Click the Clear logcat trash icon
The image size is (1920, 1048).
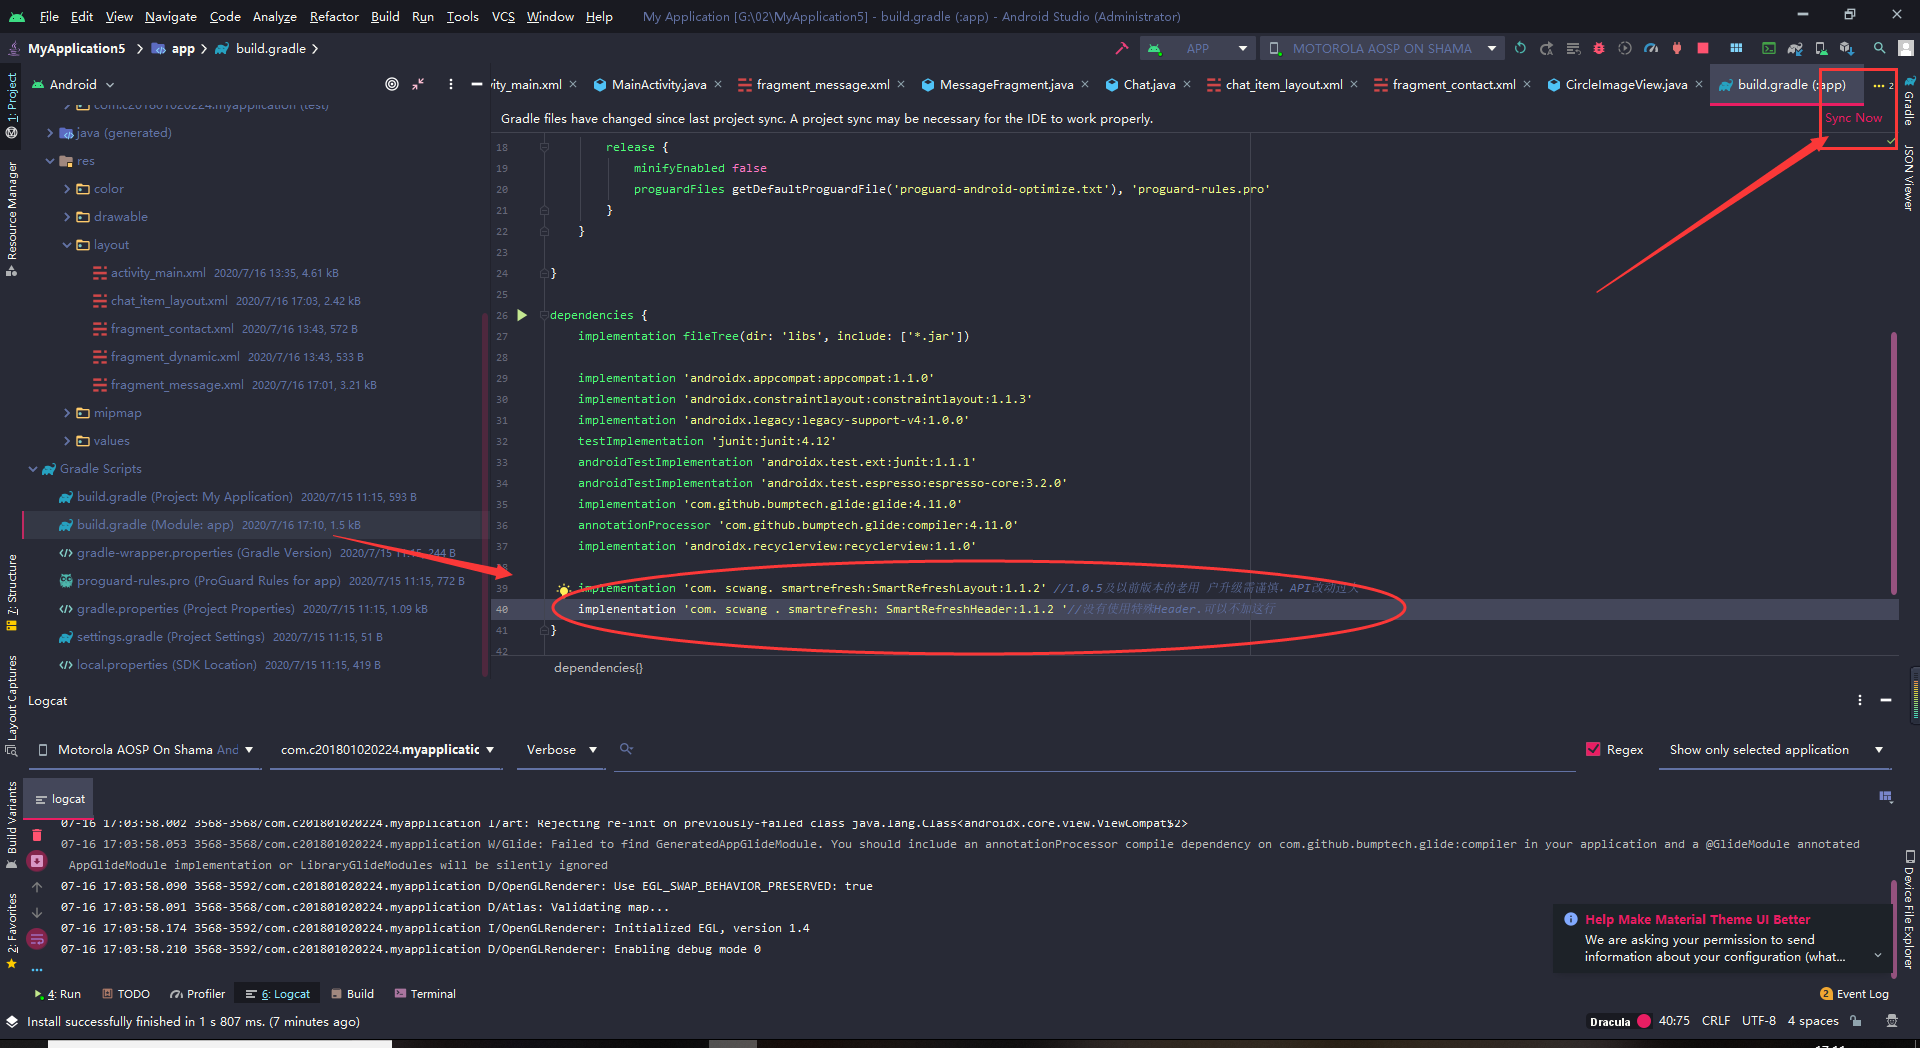(x=37, y=834)
